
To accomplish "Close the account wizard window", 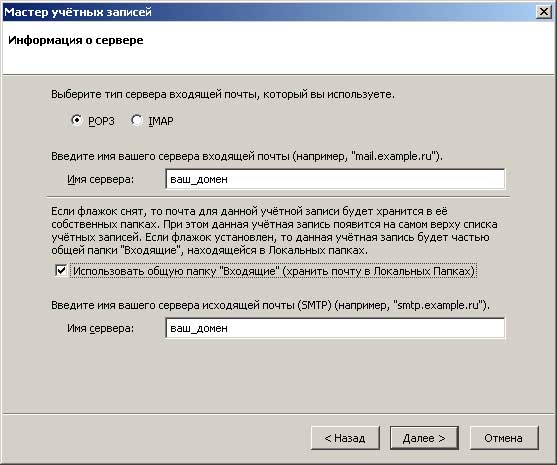I will (x=544, y=12).
